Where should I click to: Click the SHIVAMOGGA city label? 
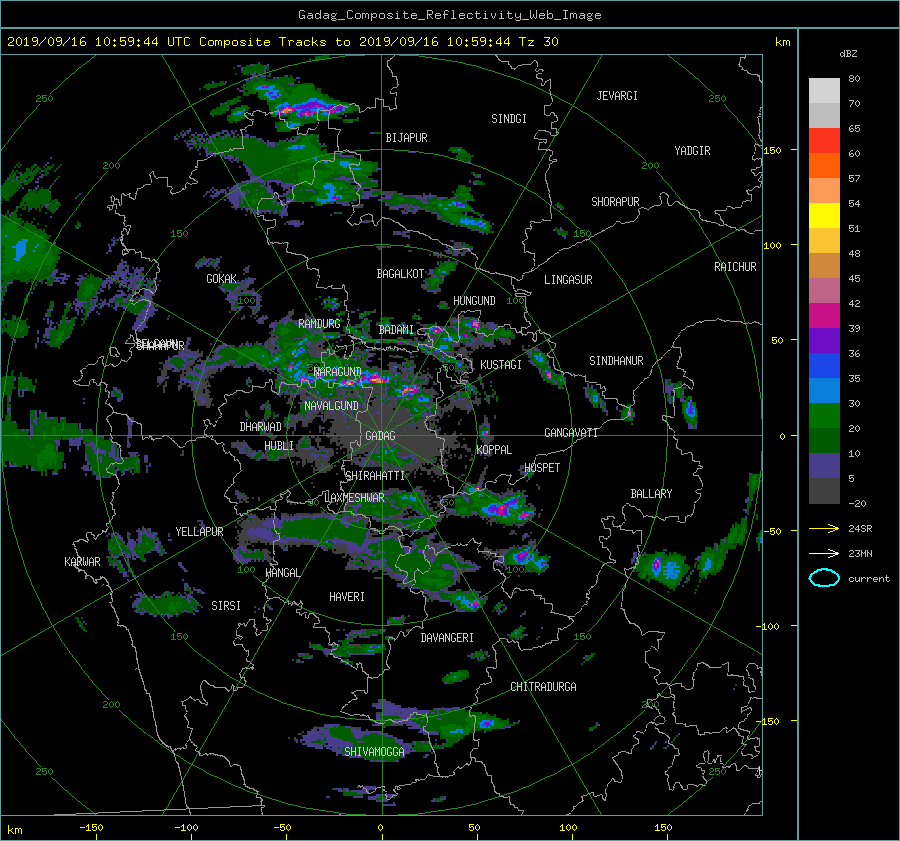(x=374, y=752)
